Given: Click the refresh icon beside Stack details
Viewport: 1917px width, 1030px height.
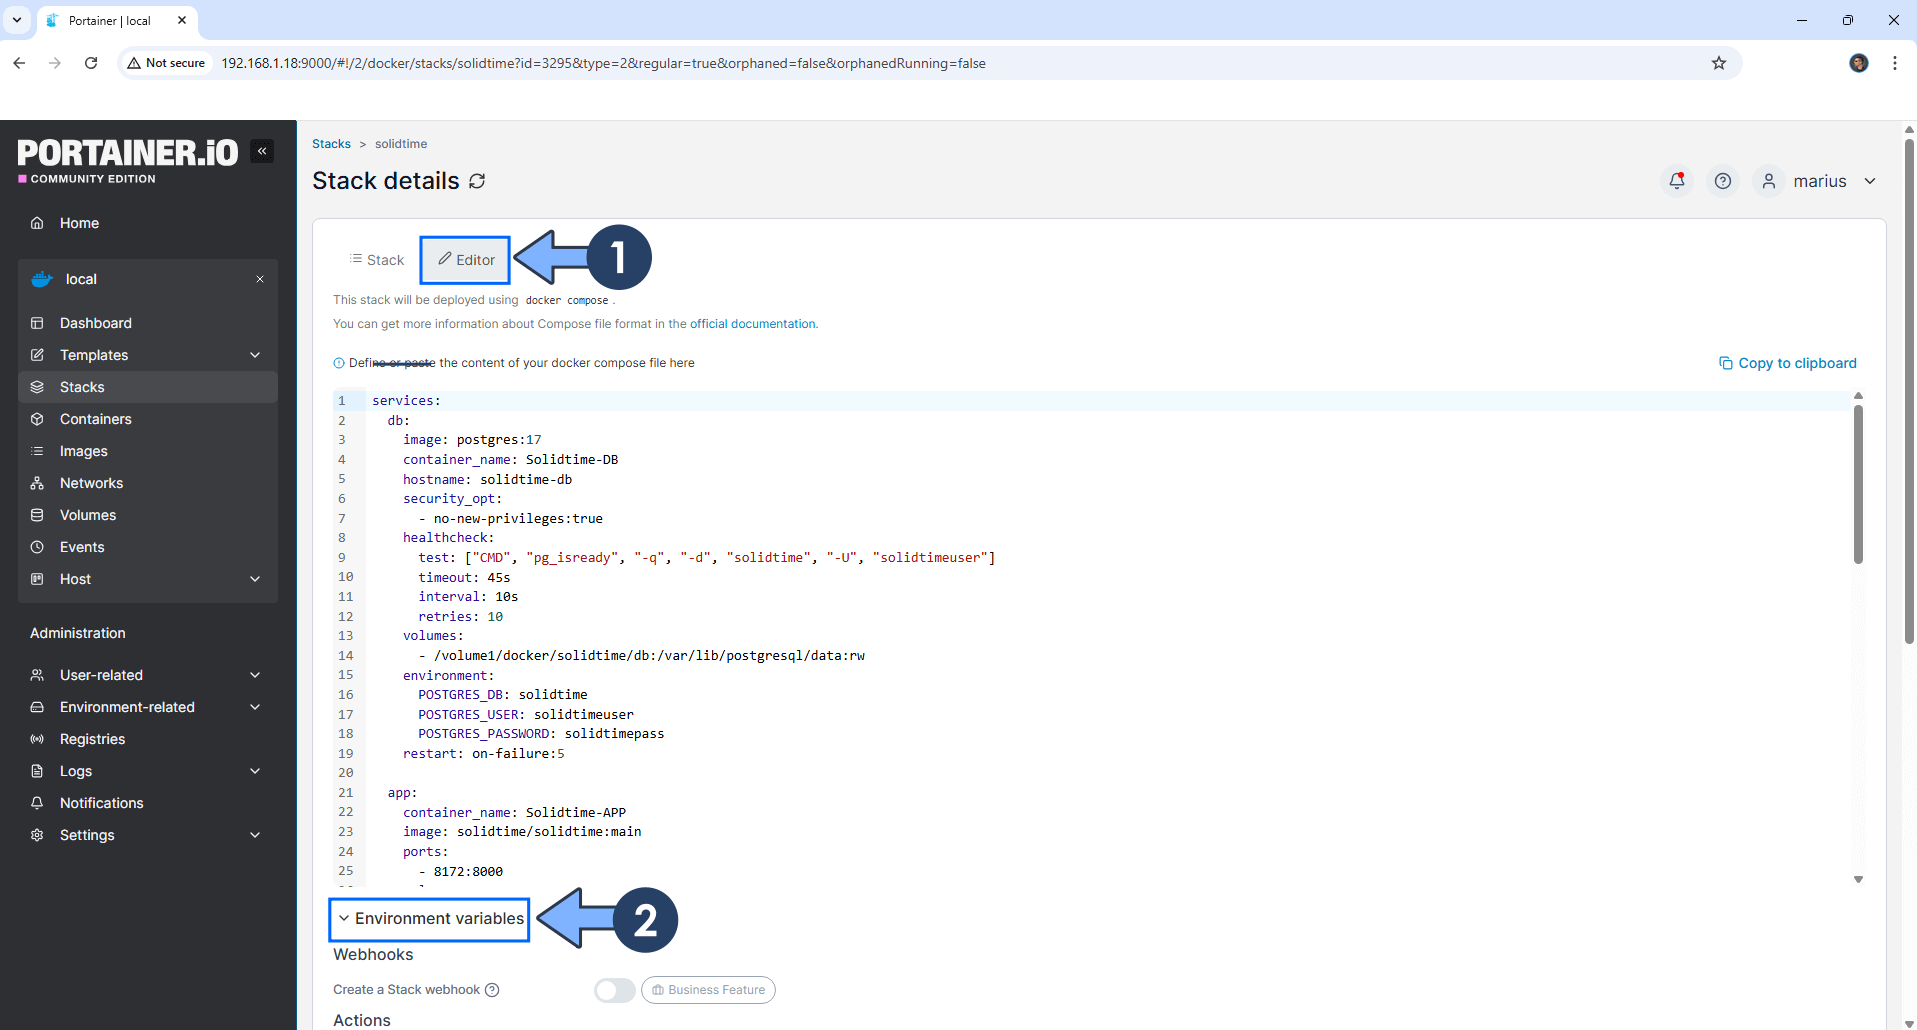Looking at the screenshot, I should 477,181.
